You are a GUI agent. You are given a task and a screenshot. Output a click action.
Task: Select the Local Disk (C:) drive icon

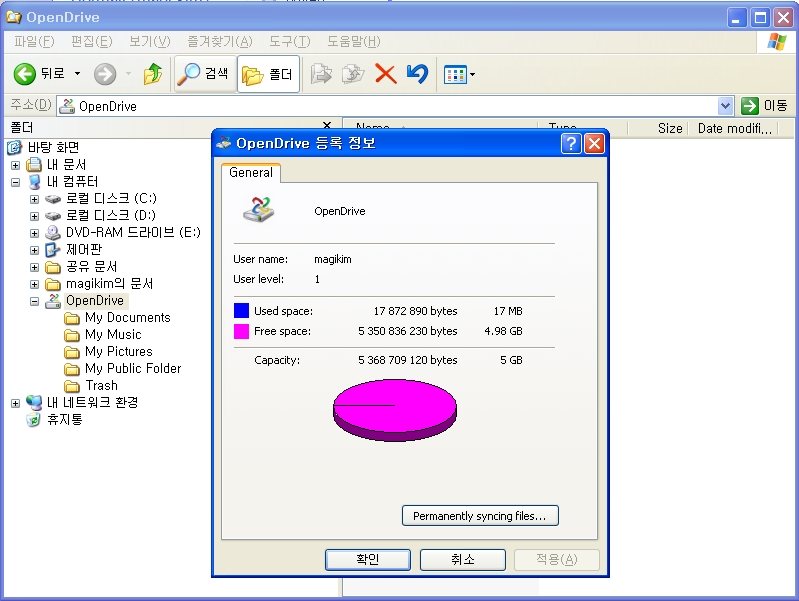[x=53, y=199]
